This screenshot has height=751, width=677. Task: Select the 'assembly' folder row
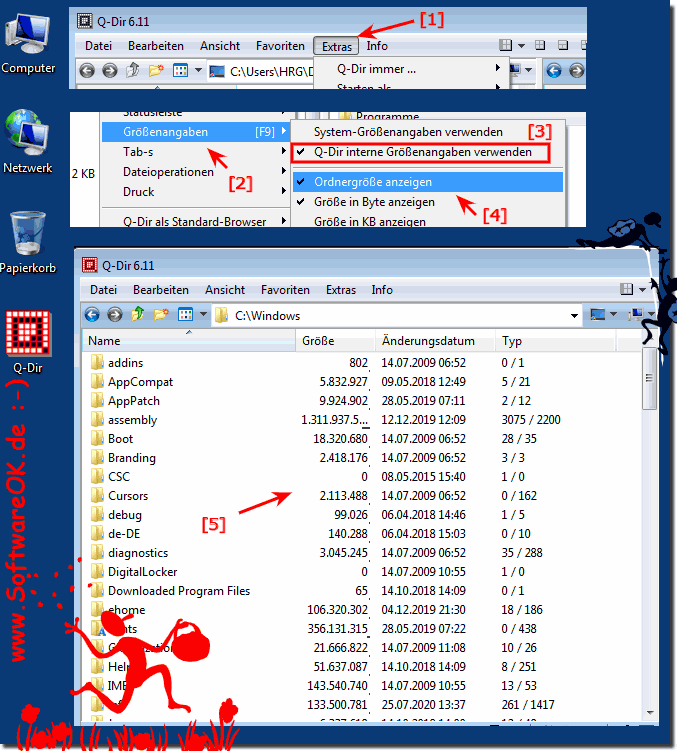point(362,420)
